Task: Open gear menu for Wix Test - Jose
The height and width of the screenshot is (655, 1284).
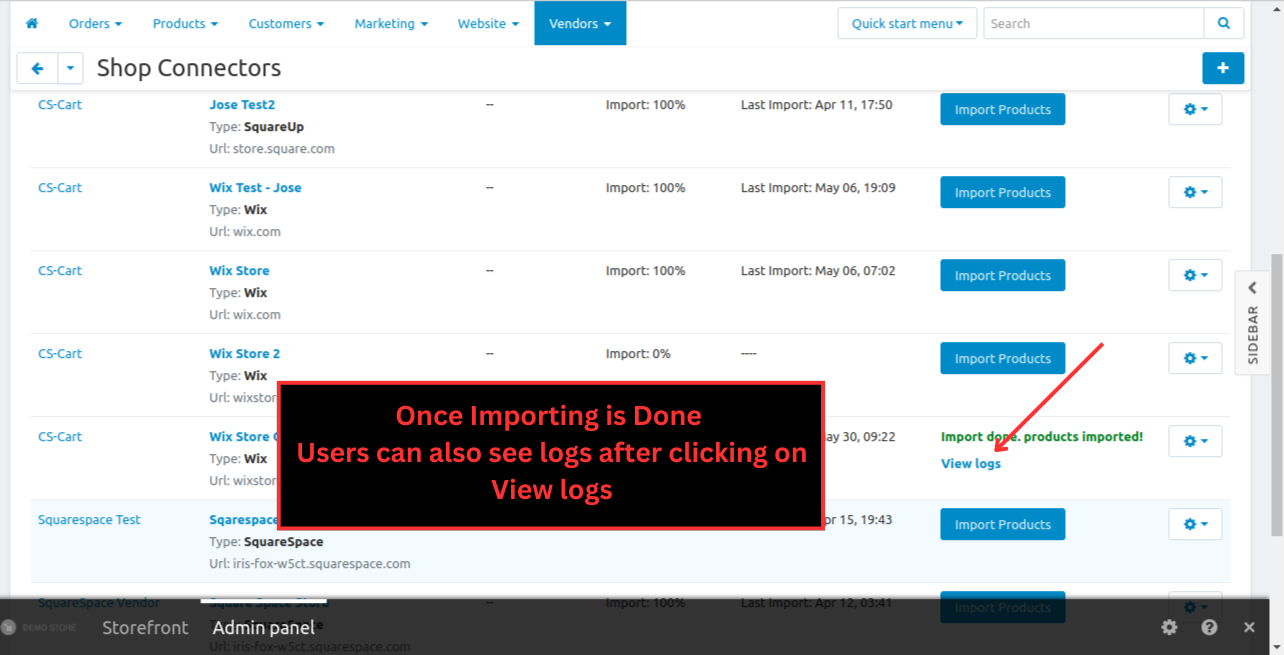Action: [1195, 192]
